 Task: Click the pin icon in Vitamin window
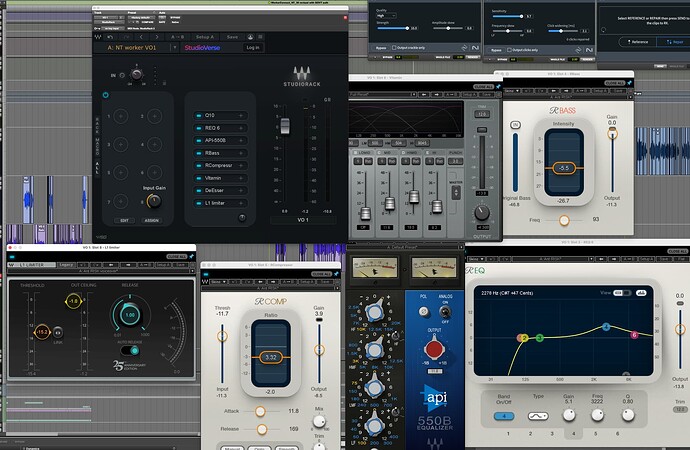pyautogui.click(x=498, y=87)
